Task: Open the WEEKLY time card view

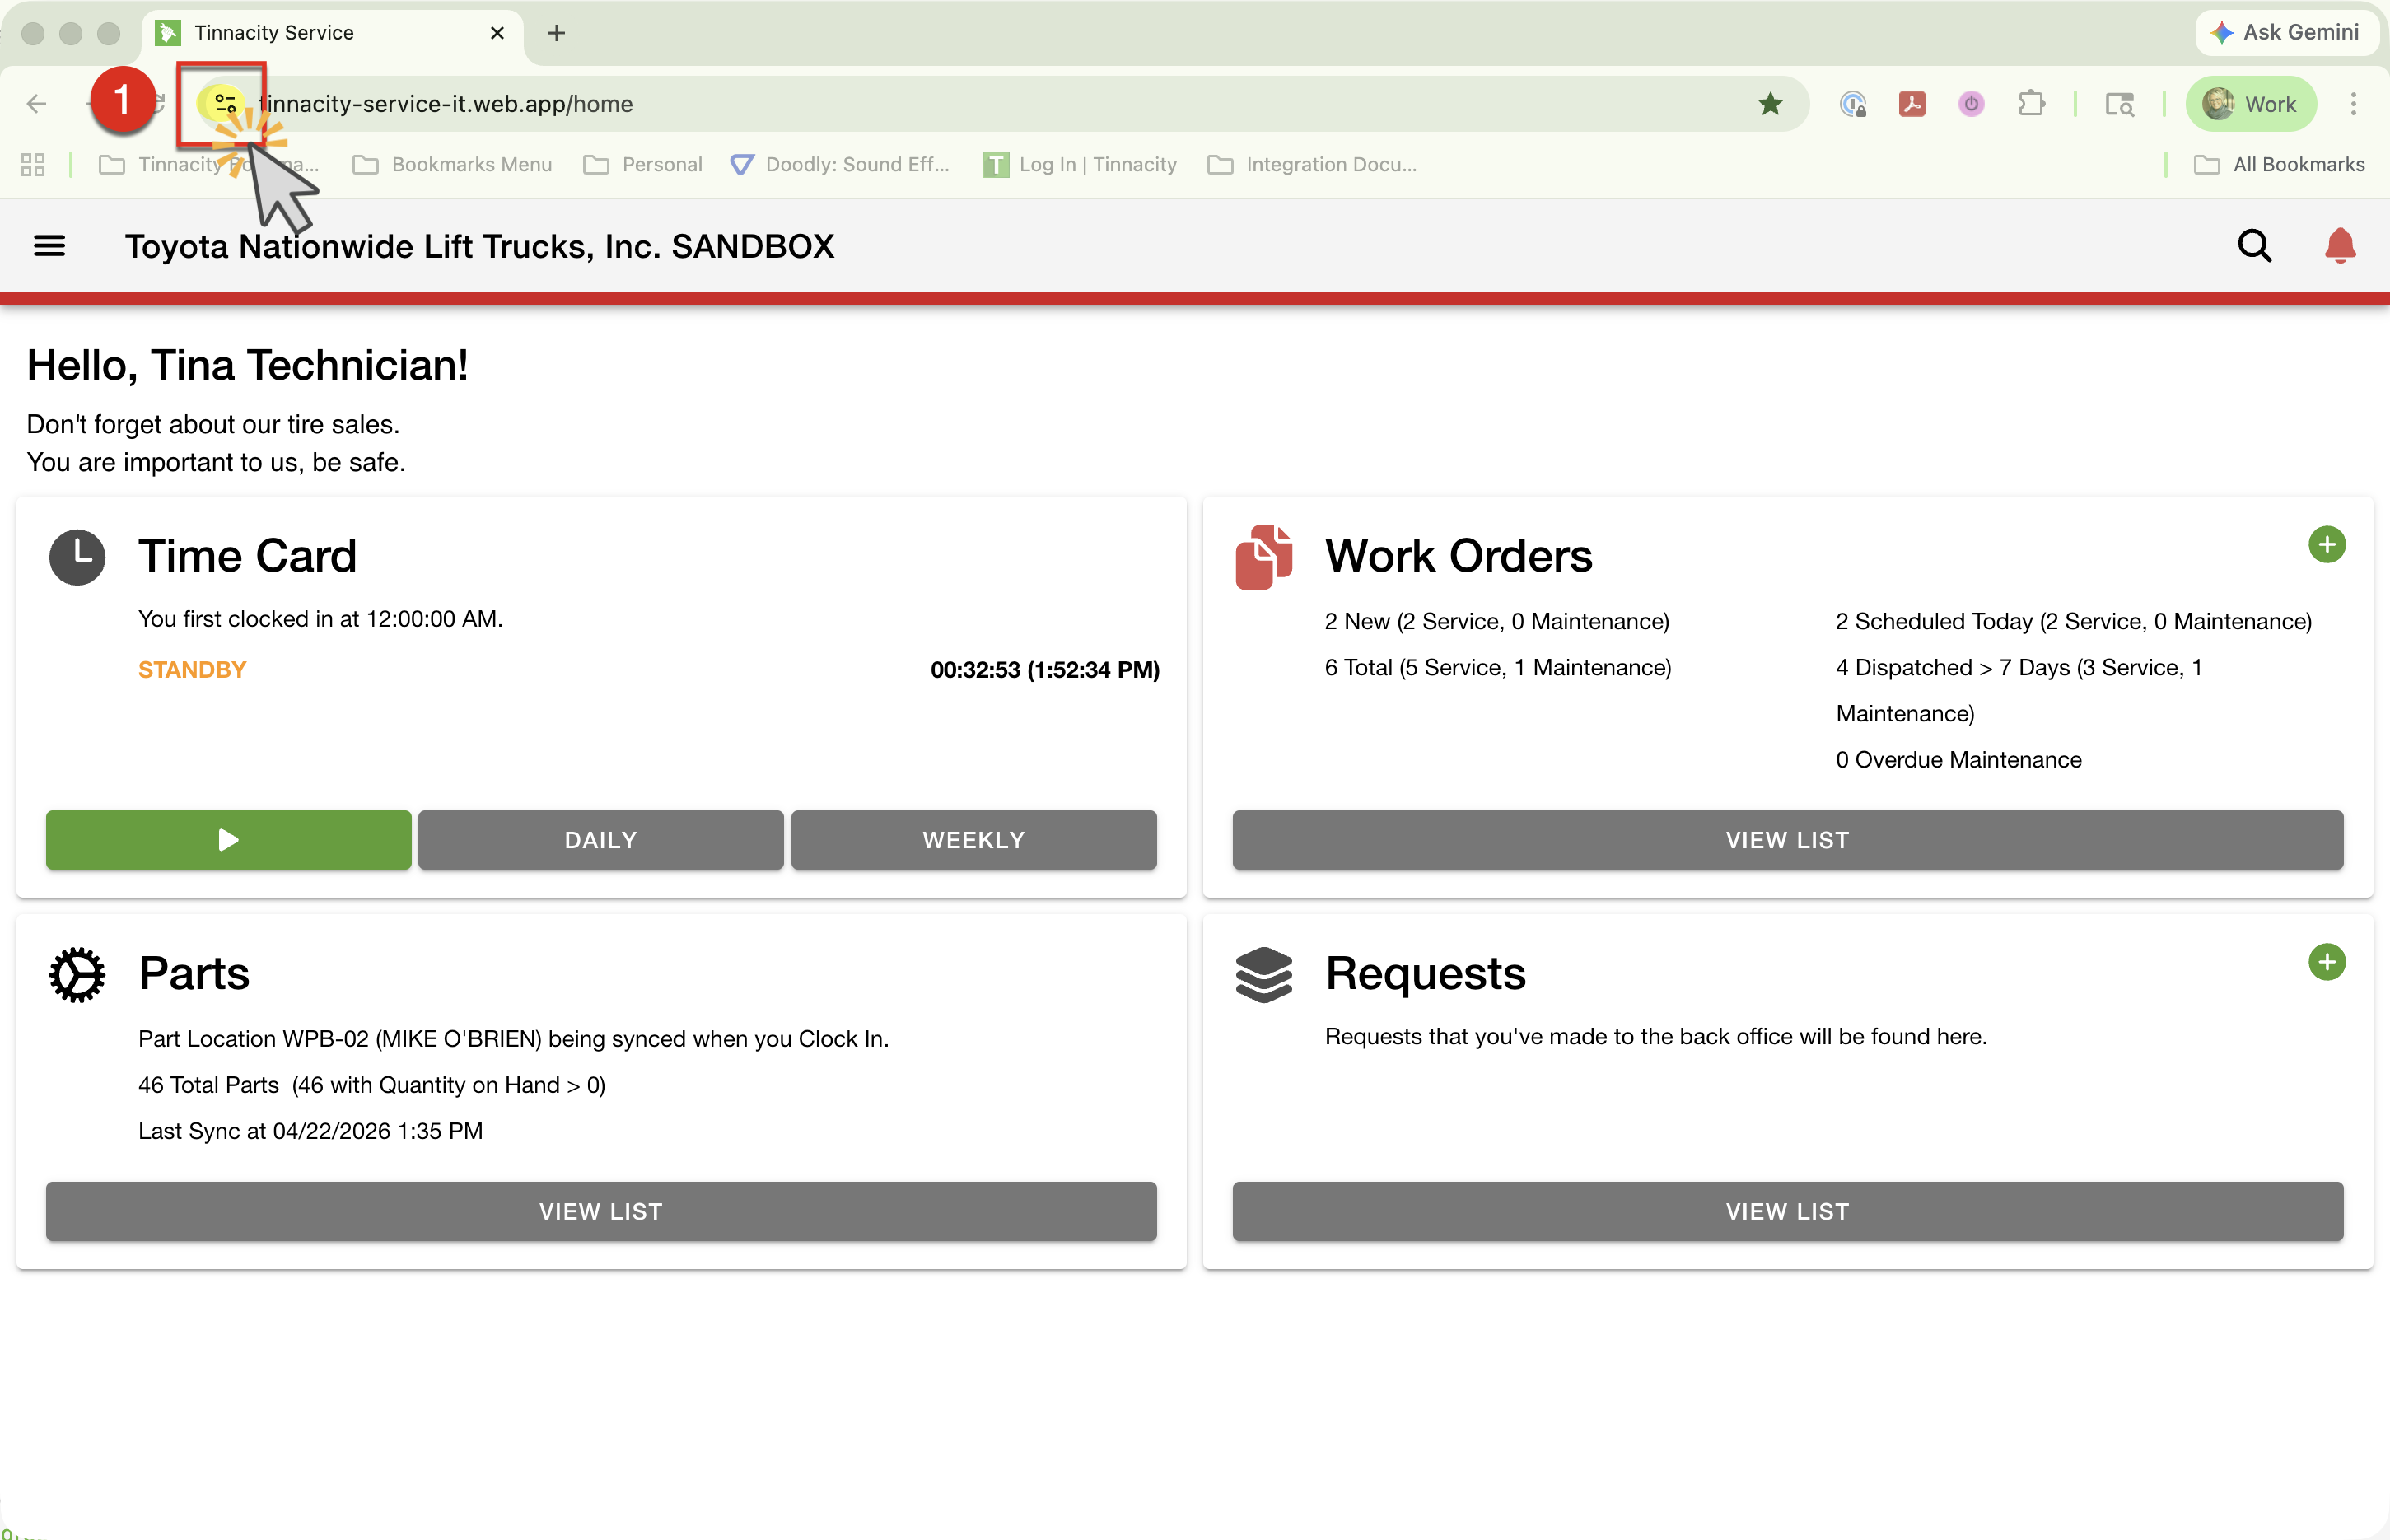Action: point(973,840)
